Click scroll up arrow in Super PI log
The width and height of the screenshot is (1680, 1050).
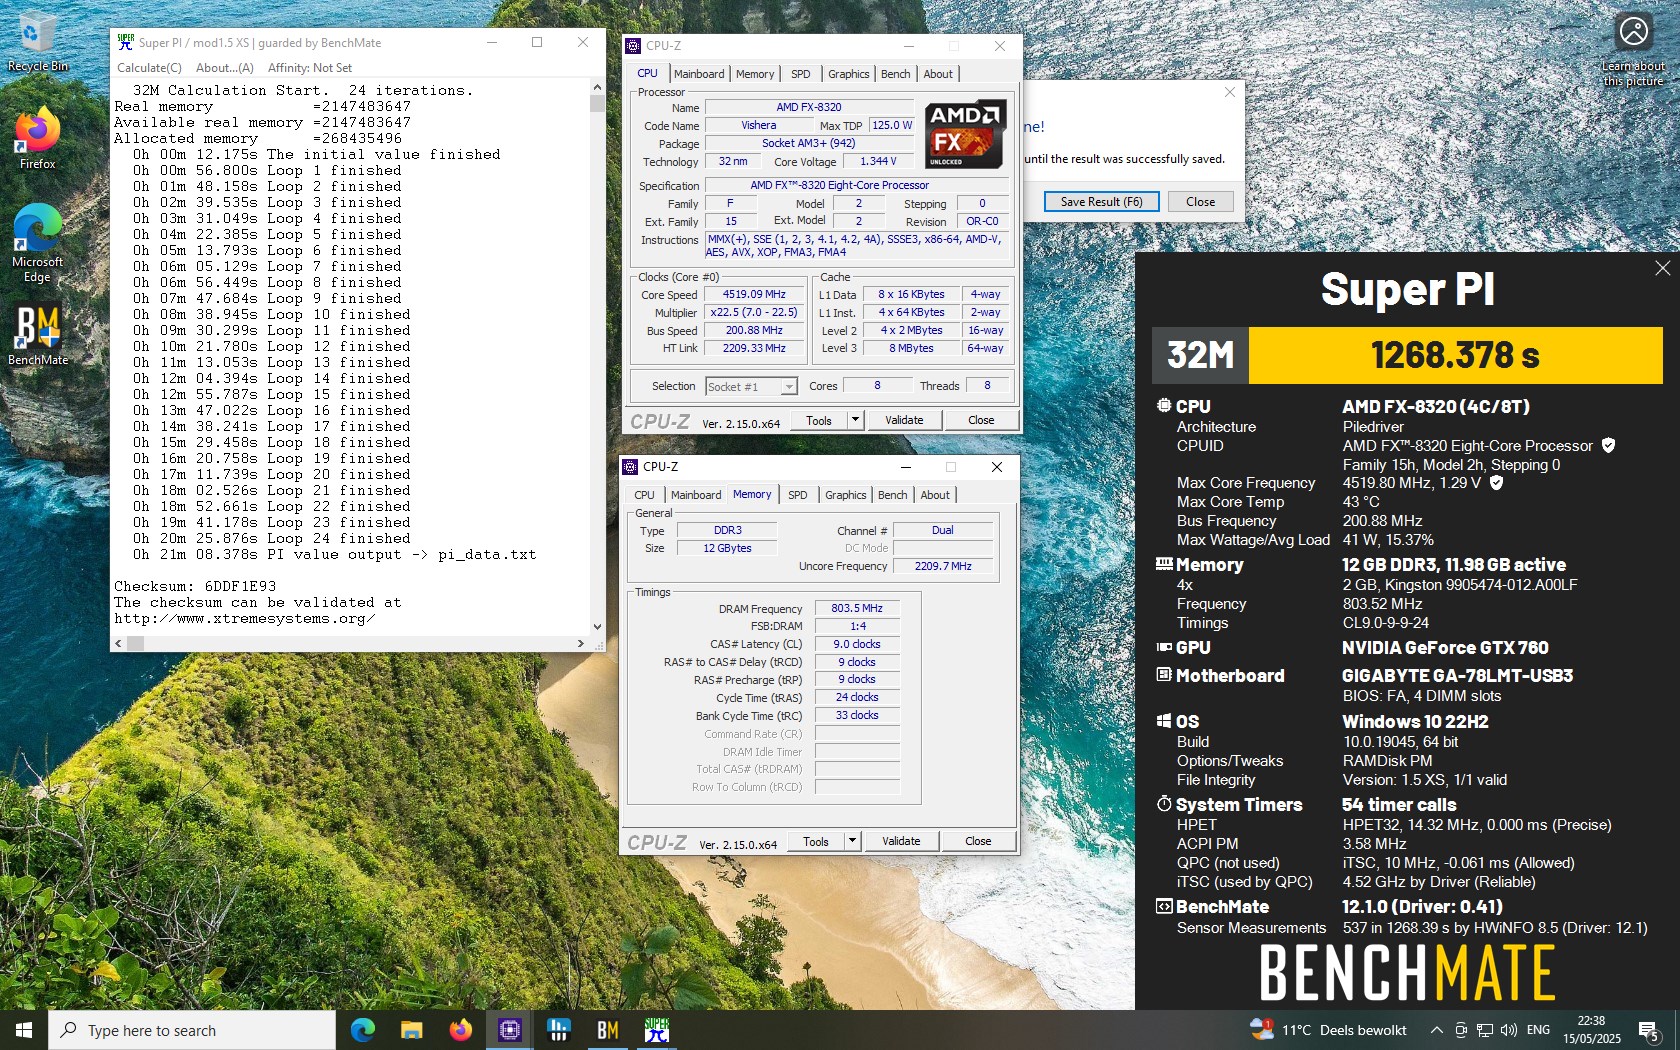point(597,88)
